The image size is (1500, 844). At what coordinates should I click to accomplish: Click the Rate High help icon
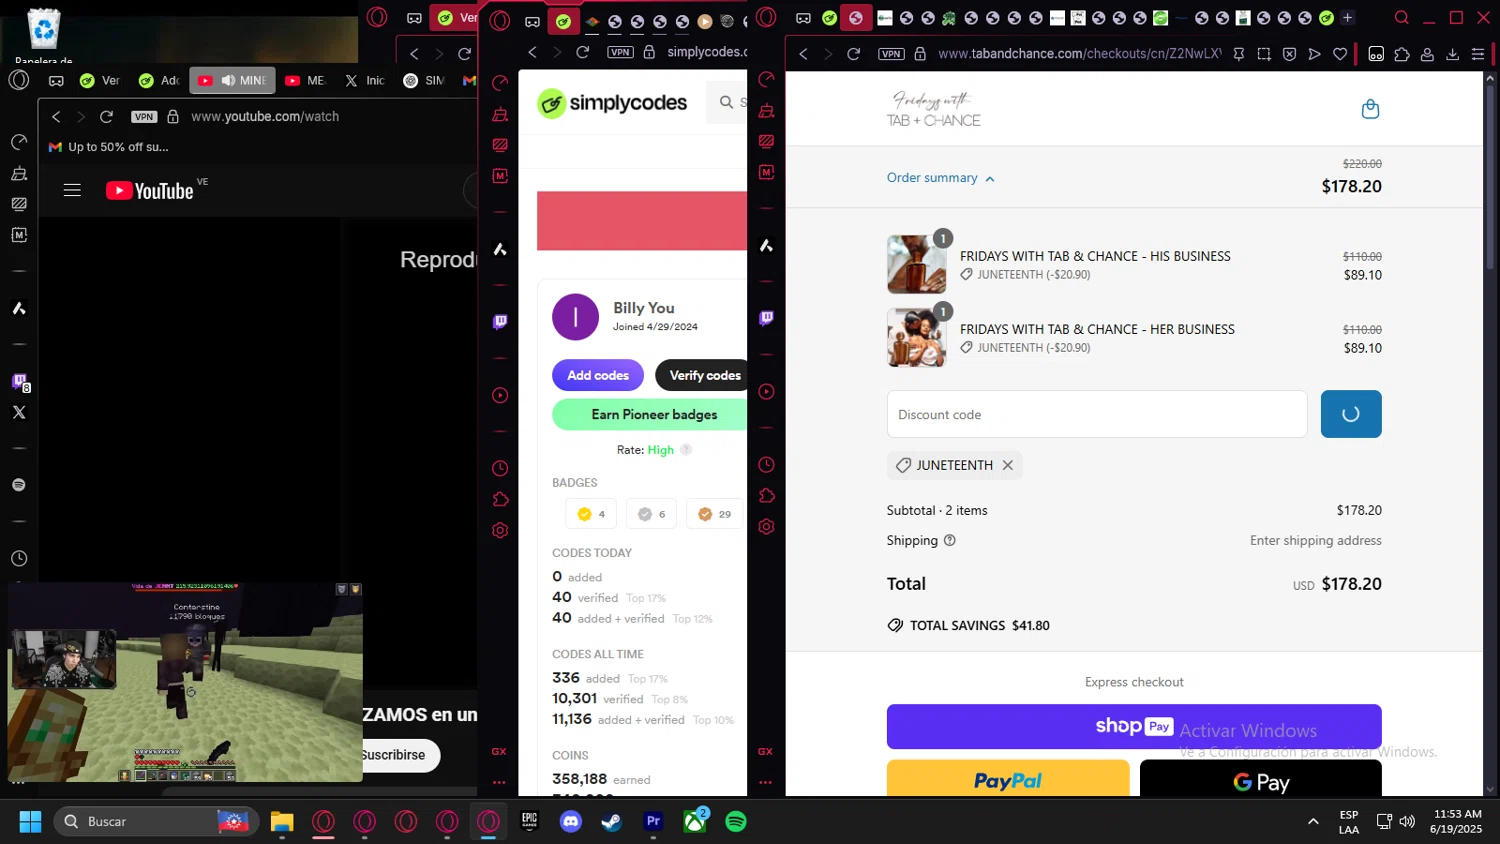(x=686, y=450)
